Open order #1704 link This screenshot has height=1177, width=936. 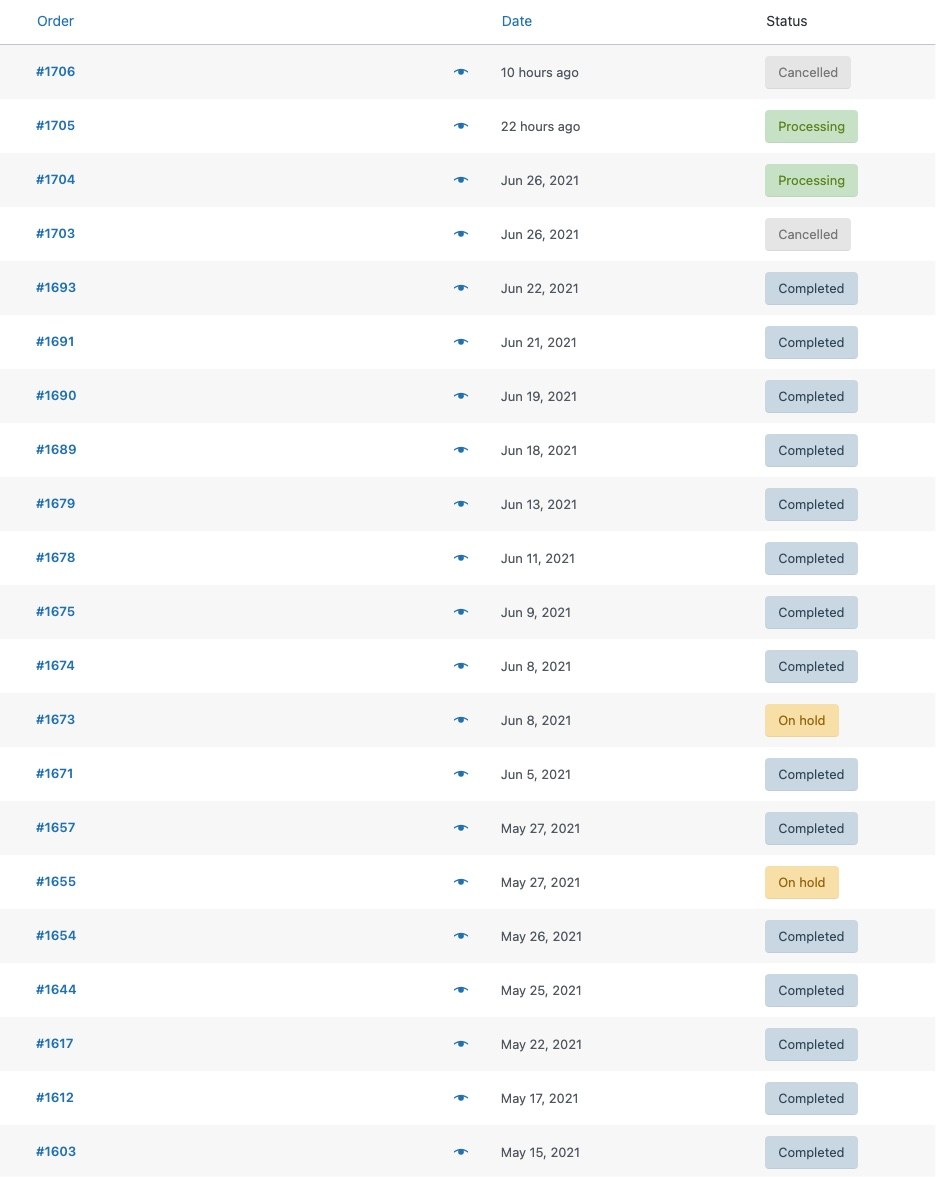coord(56,179)
